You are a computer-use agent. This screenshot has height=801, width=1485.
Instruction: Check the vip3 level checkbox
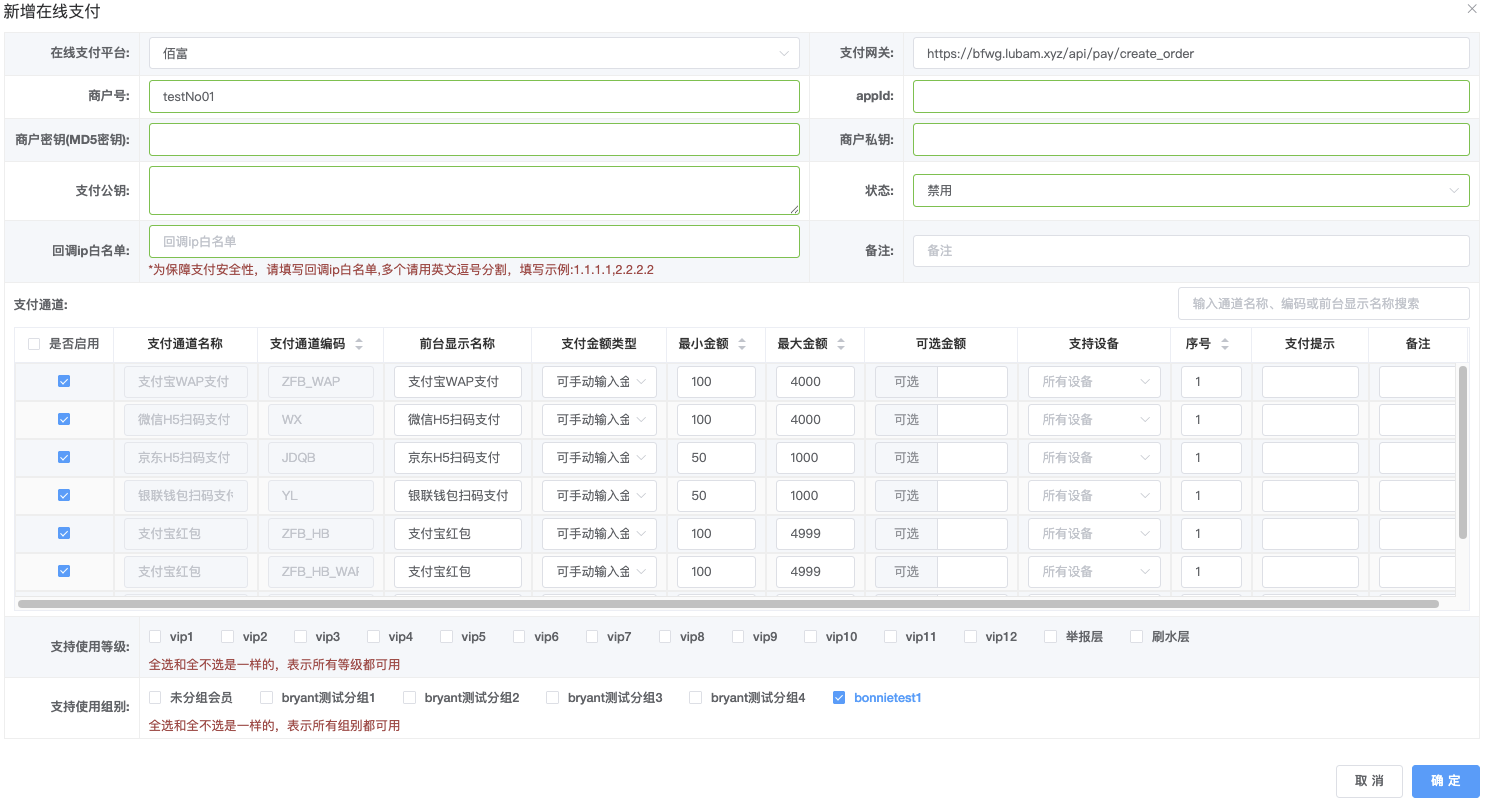click(301, 637)
